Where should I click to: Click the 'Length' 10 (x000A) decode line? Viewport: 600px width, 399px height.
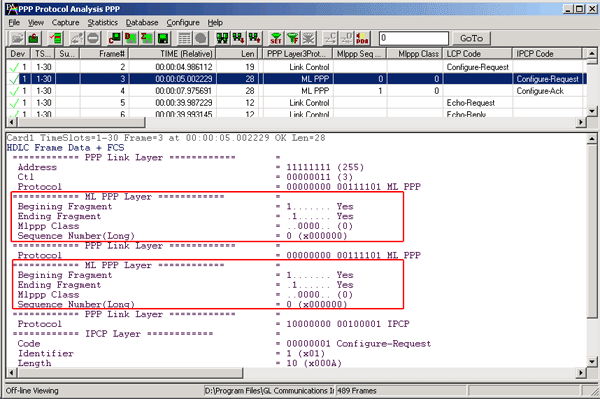pyautogui.click(x=179, y=363)
